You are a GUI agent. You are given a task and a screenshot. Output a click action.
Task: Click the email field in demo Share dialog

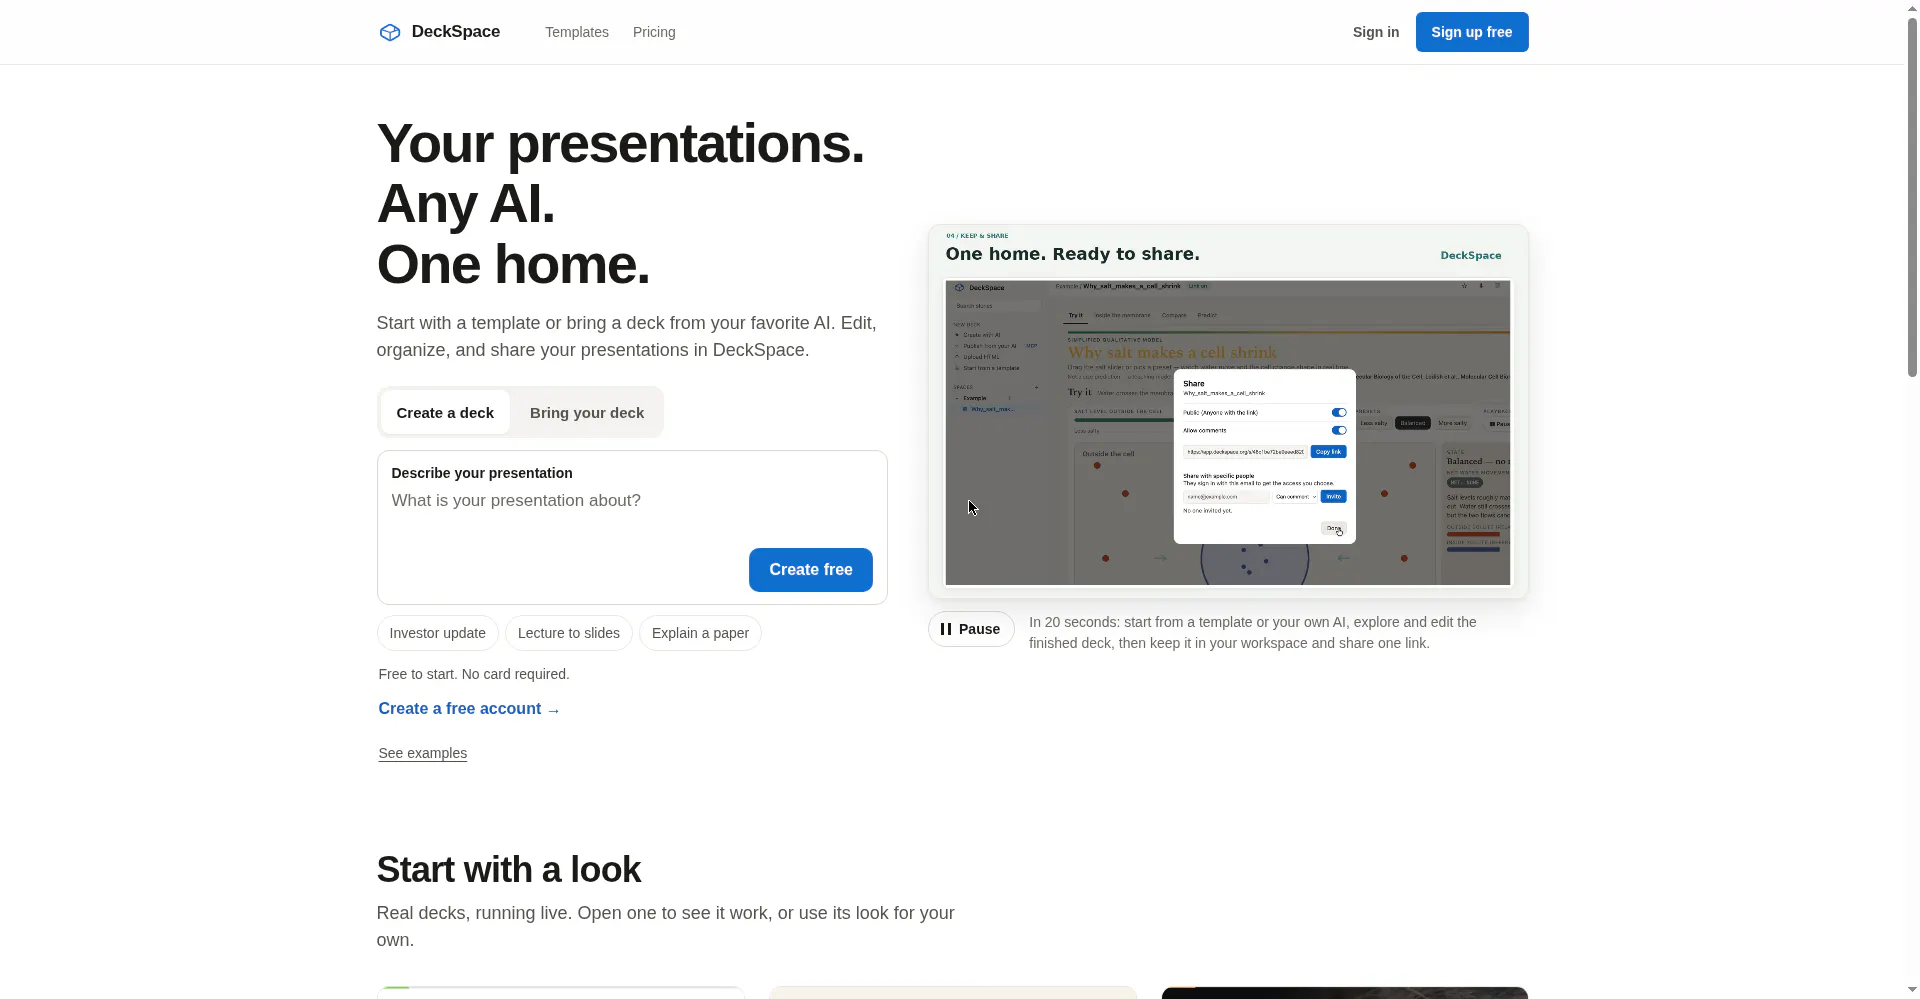[1226, 497]
